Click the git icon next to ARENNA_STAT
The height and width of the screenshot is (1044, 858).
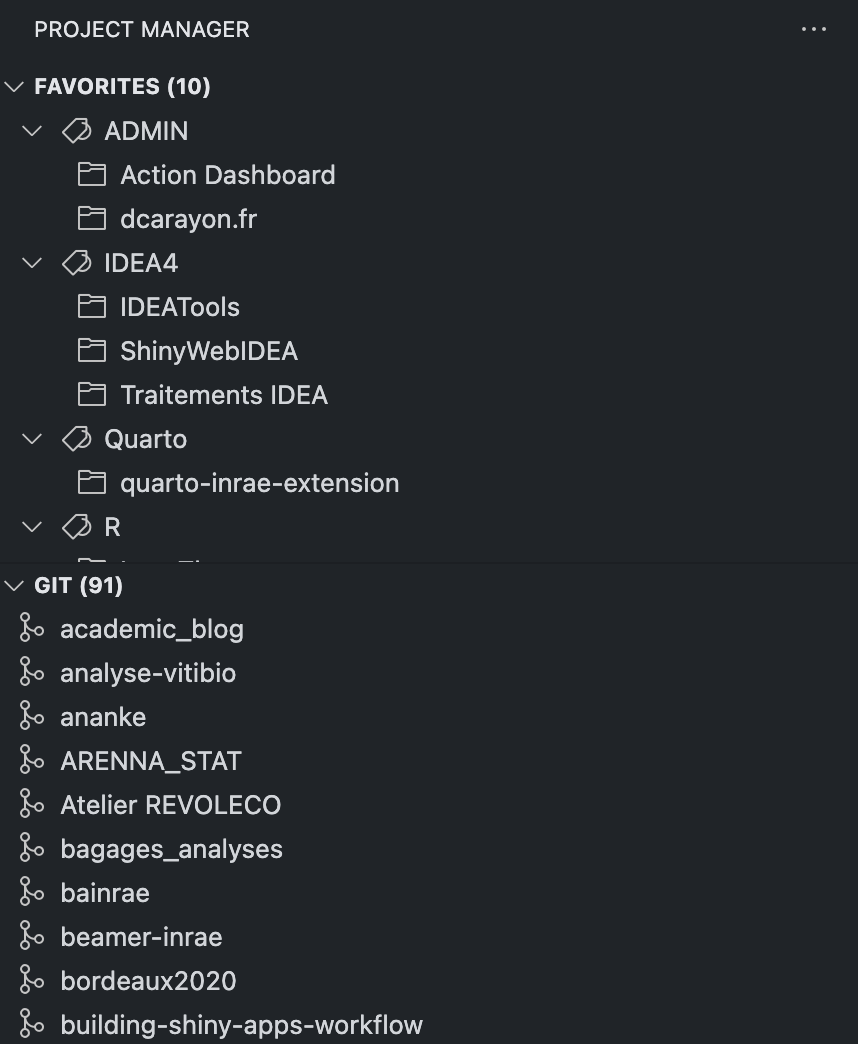32,761
